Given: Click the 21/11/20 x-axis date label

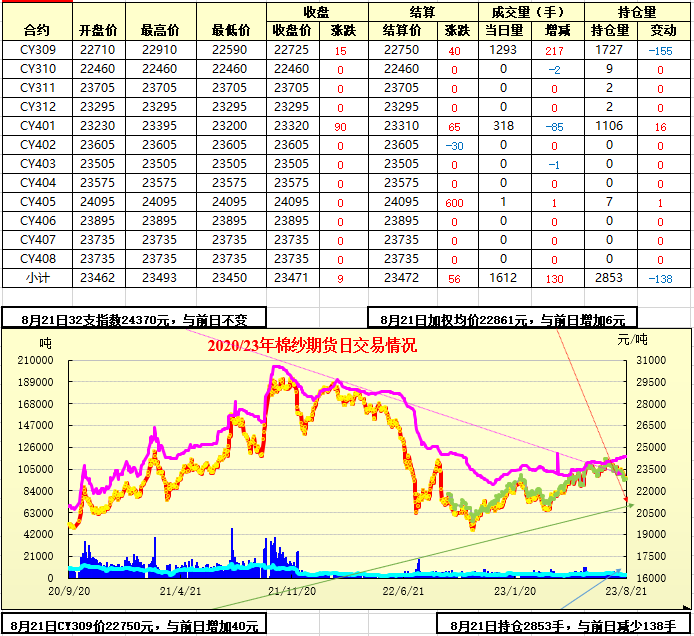Looking at the screenshot, I should click(x=293, y=591).
